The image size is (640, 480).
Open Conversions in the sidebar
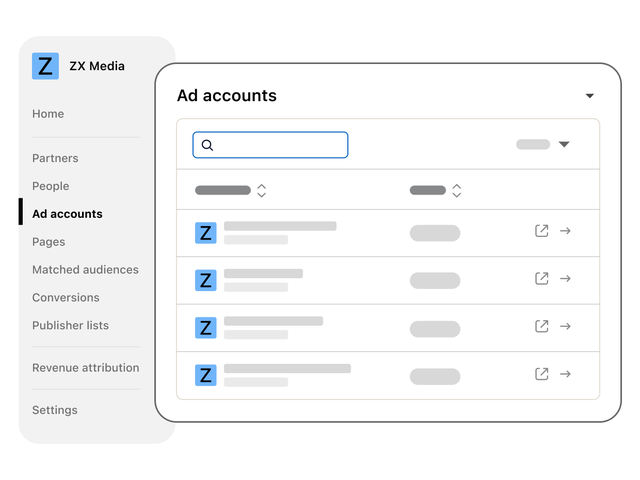click(x=66, y=298)
